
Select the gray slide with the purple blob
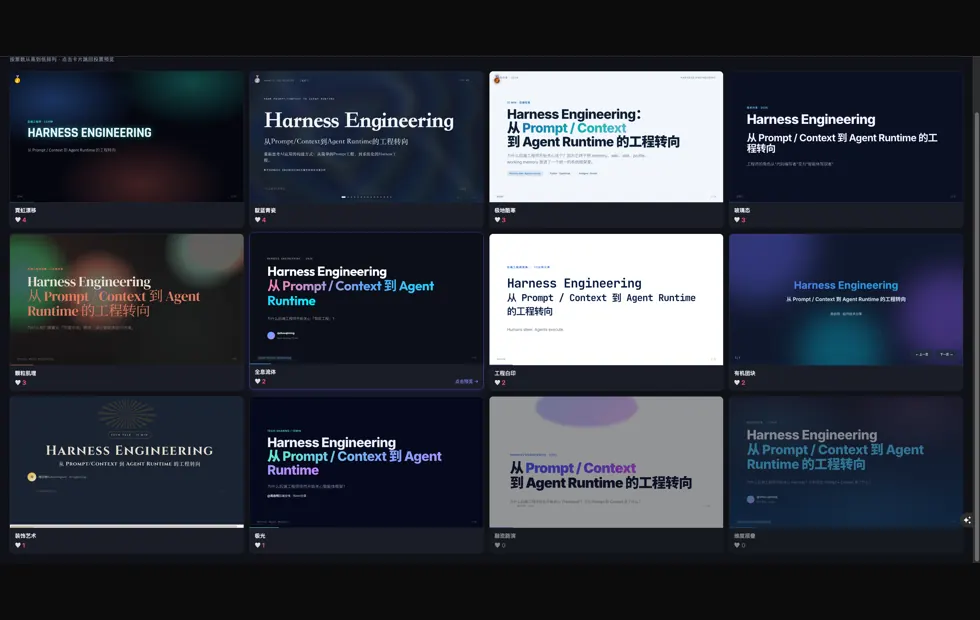pyautogui.click(x=606, y=462)
